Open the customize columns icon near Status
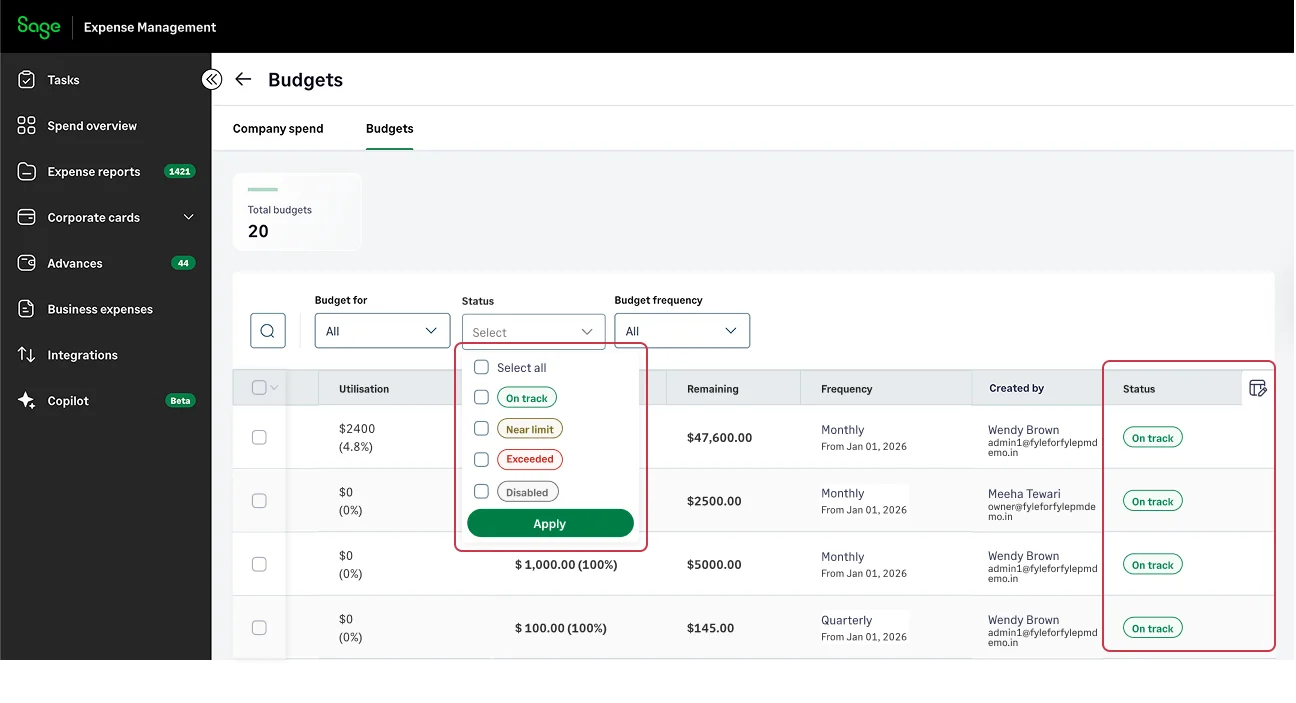Screen dimensions: 1296x703 [1257, 387]
